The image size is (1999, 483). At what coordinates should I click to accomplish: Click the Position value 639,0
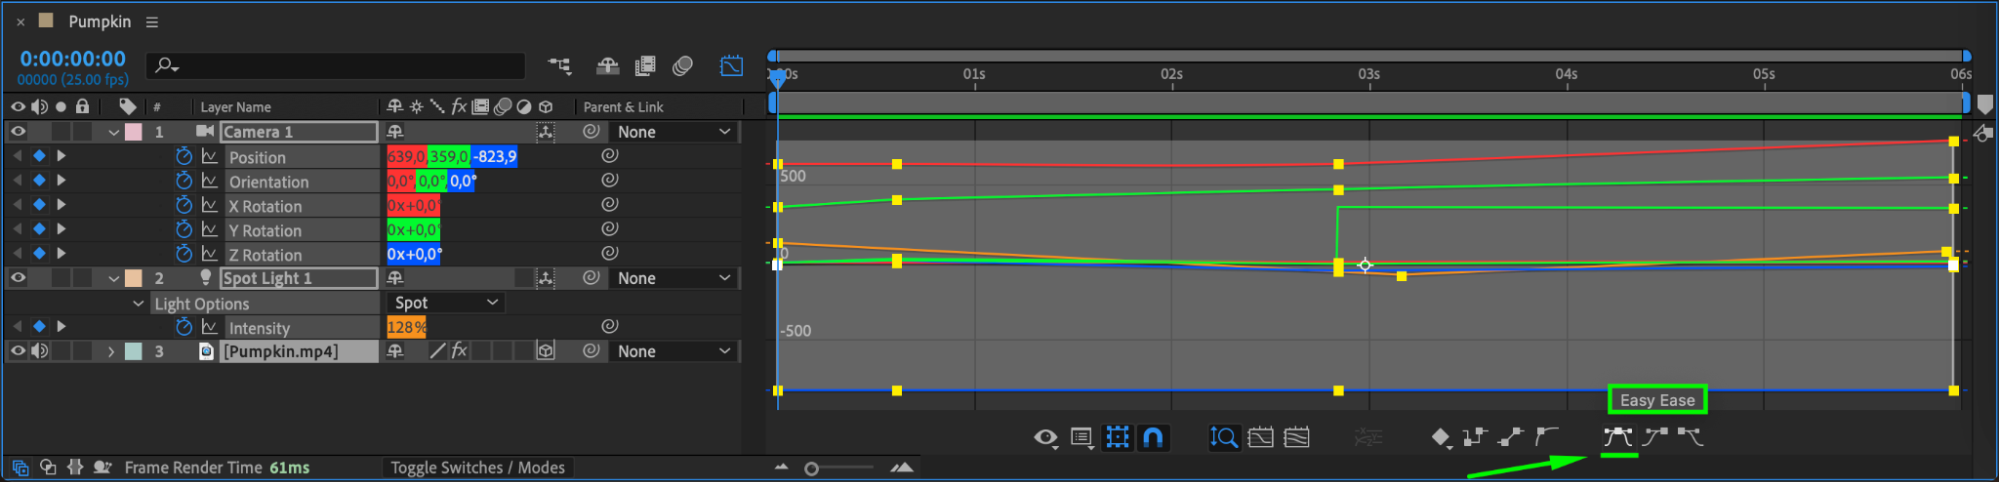click(406, 156)
